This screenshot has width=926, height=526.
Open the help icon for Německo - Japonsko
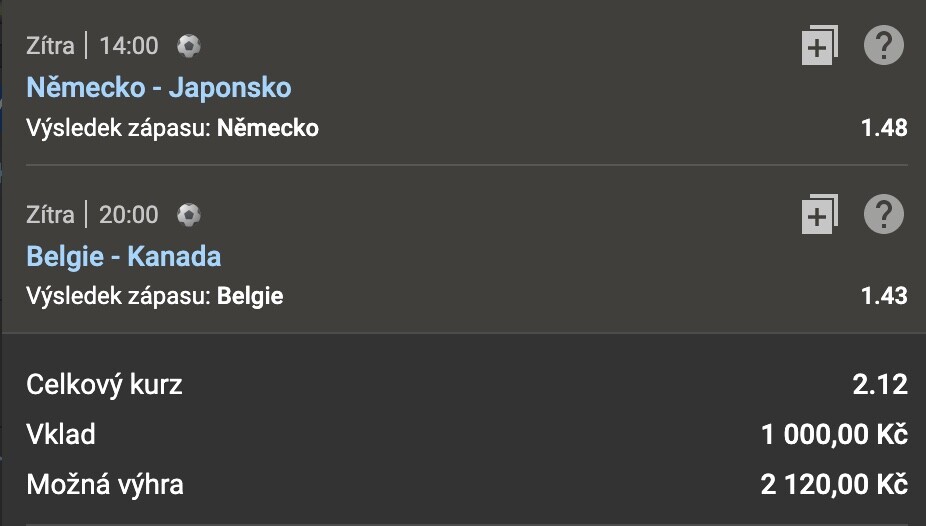tap(883, 45)
